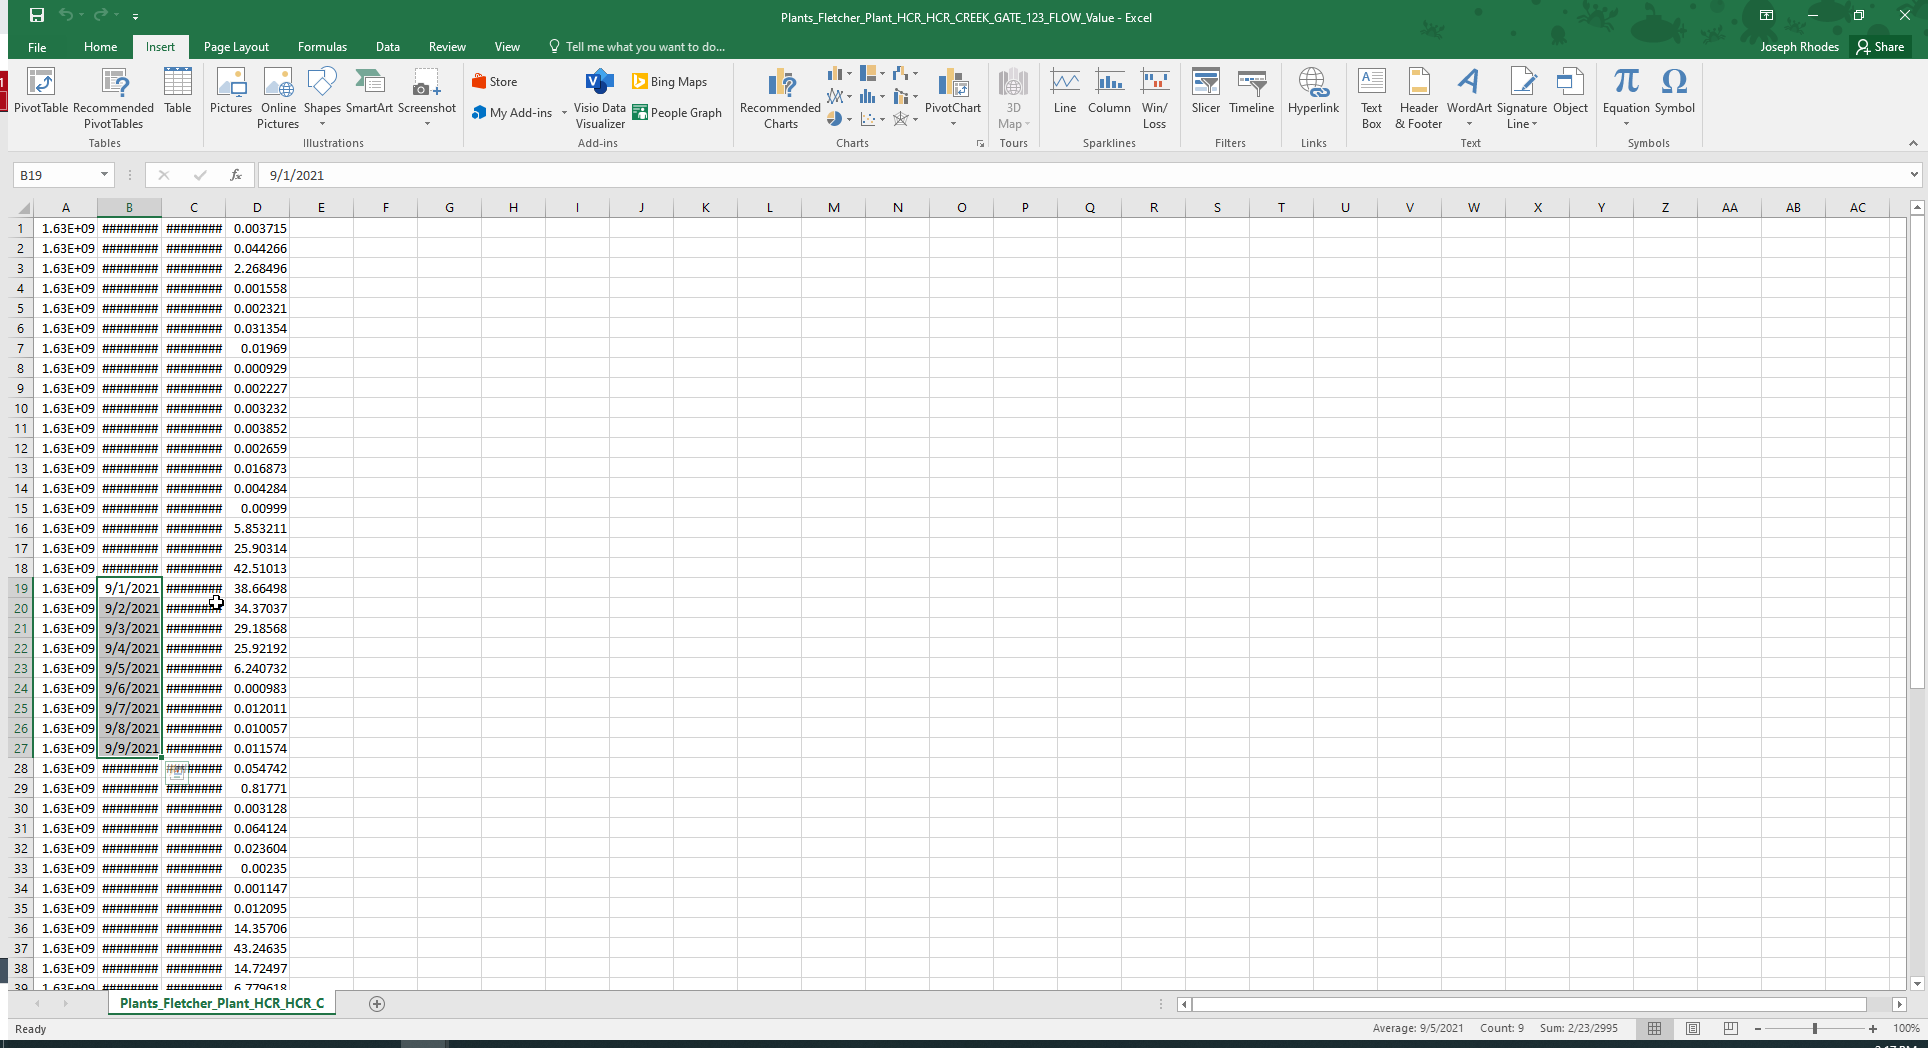Screen dimensions: 1928x1048
Task: Insert a Text Box
Action: (x=1371, y=98)
